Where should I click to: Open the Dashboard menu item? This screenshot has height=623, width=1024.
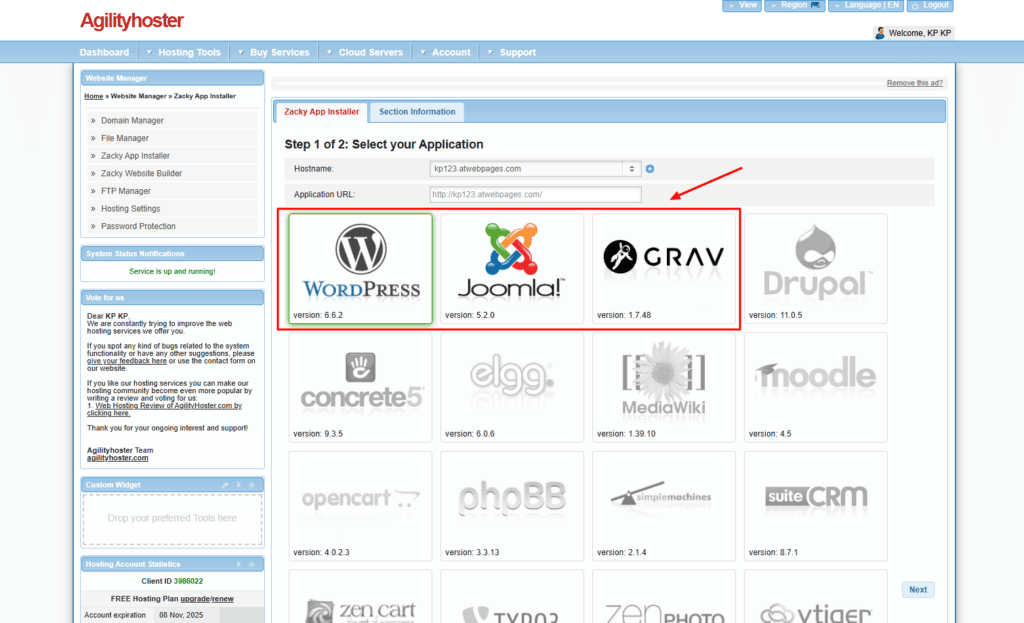[x=104, y=51]
